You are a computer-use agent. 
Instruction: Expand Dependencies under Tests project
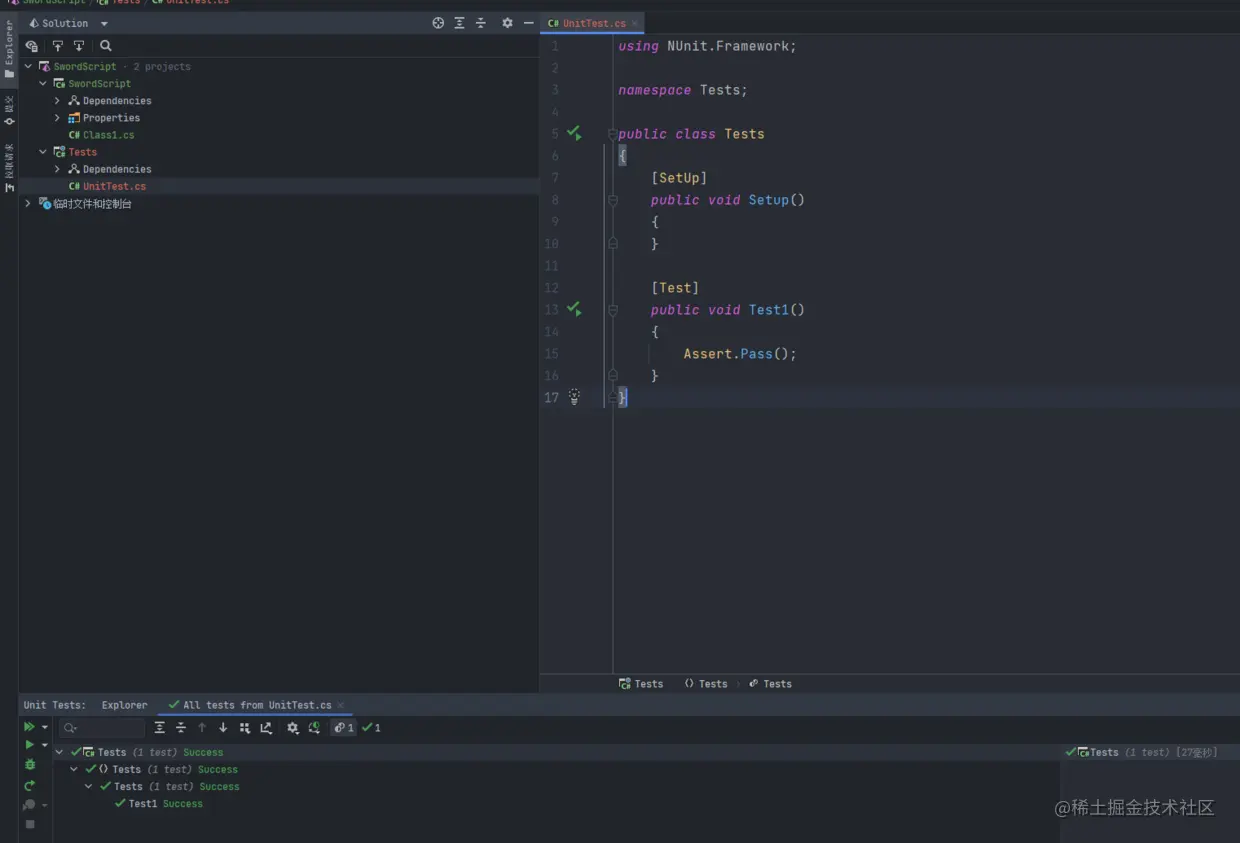[57, 169]
